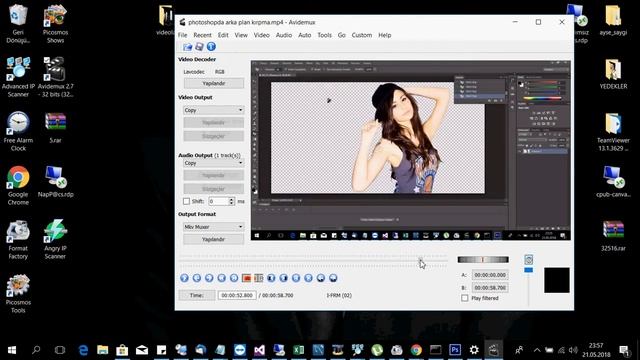
Task: Select Format Factory desktop icon
Action: (x=18, y=240)
